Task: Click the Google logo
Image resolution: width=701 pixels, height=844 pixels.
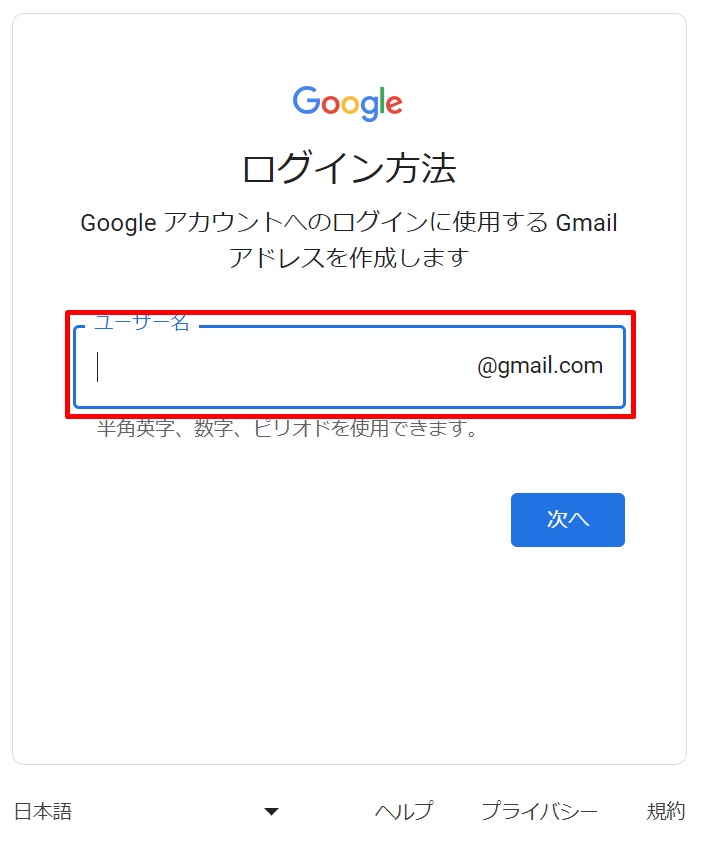Action: [x=348, y=103]
